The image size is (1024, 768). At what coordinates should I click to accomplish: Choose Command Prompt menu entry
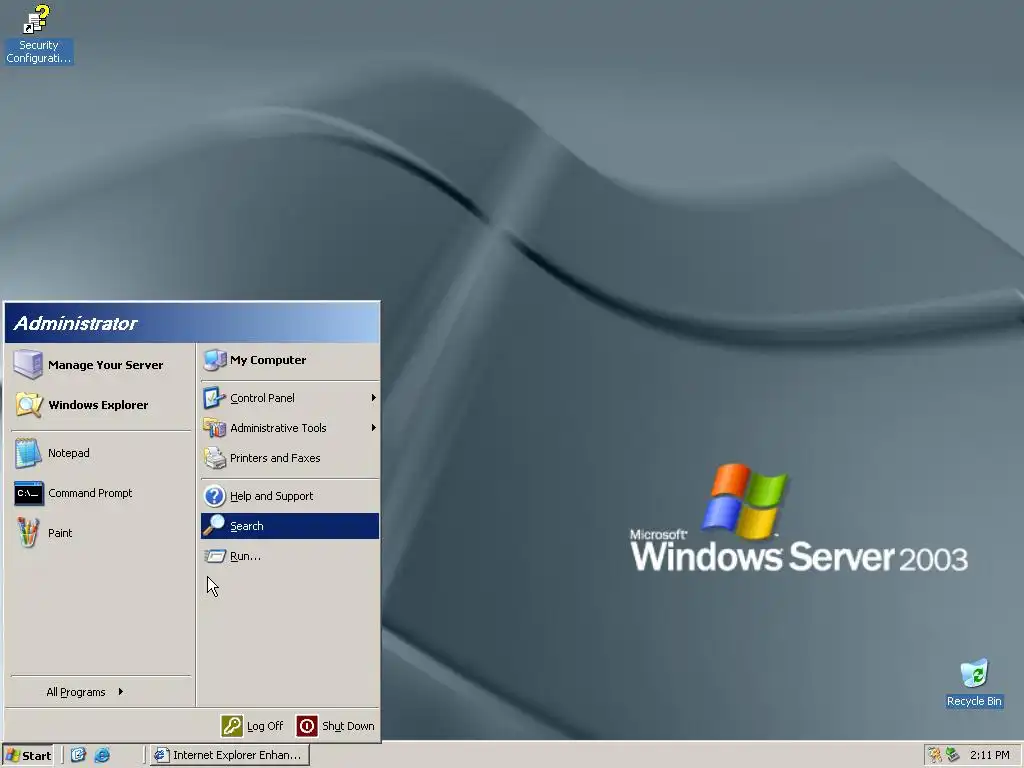(101, 493)
